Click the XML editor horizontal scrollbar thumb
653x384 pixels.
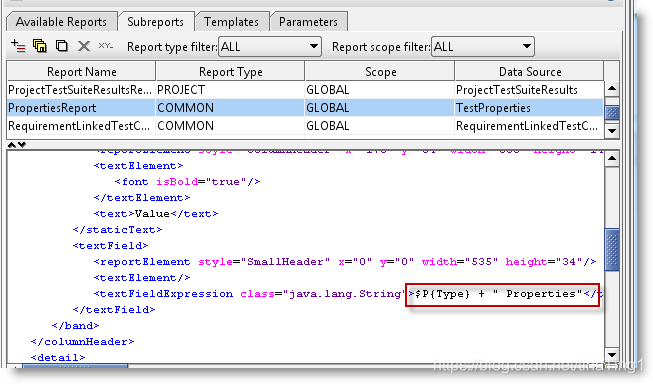(75, 367)
